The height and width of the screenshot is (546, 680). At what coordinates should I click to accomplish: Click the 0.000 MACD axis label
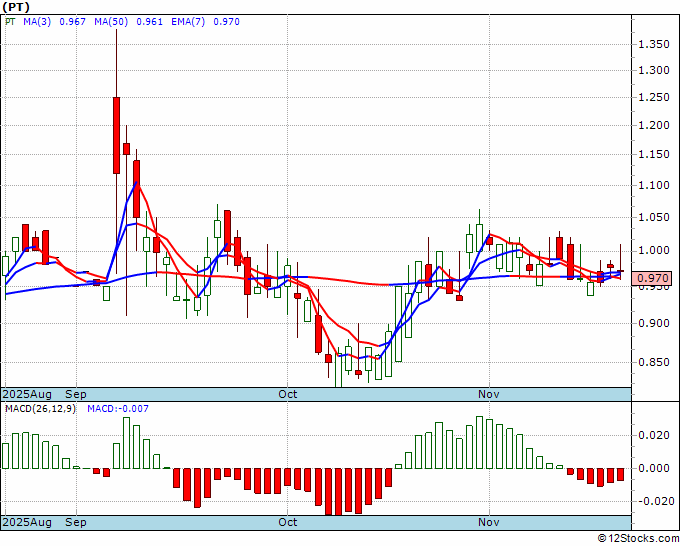654,468
